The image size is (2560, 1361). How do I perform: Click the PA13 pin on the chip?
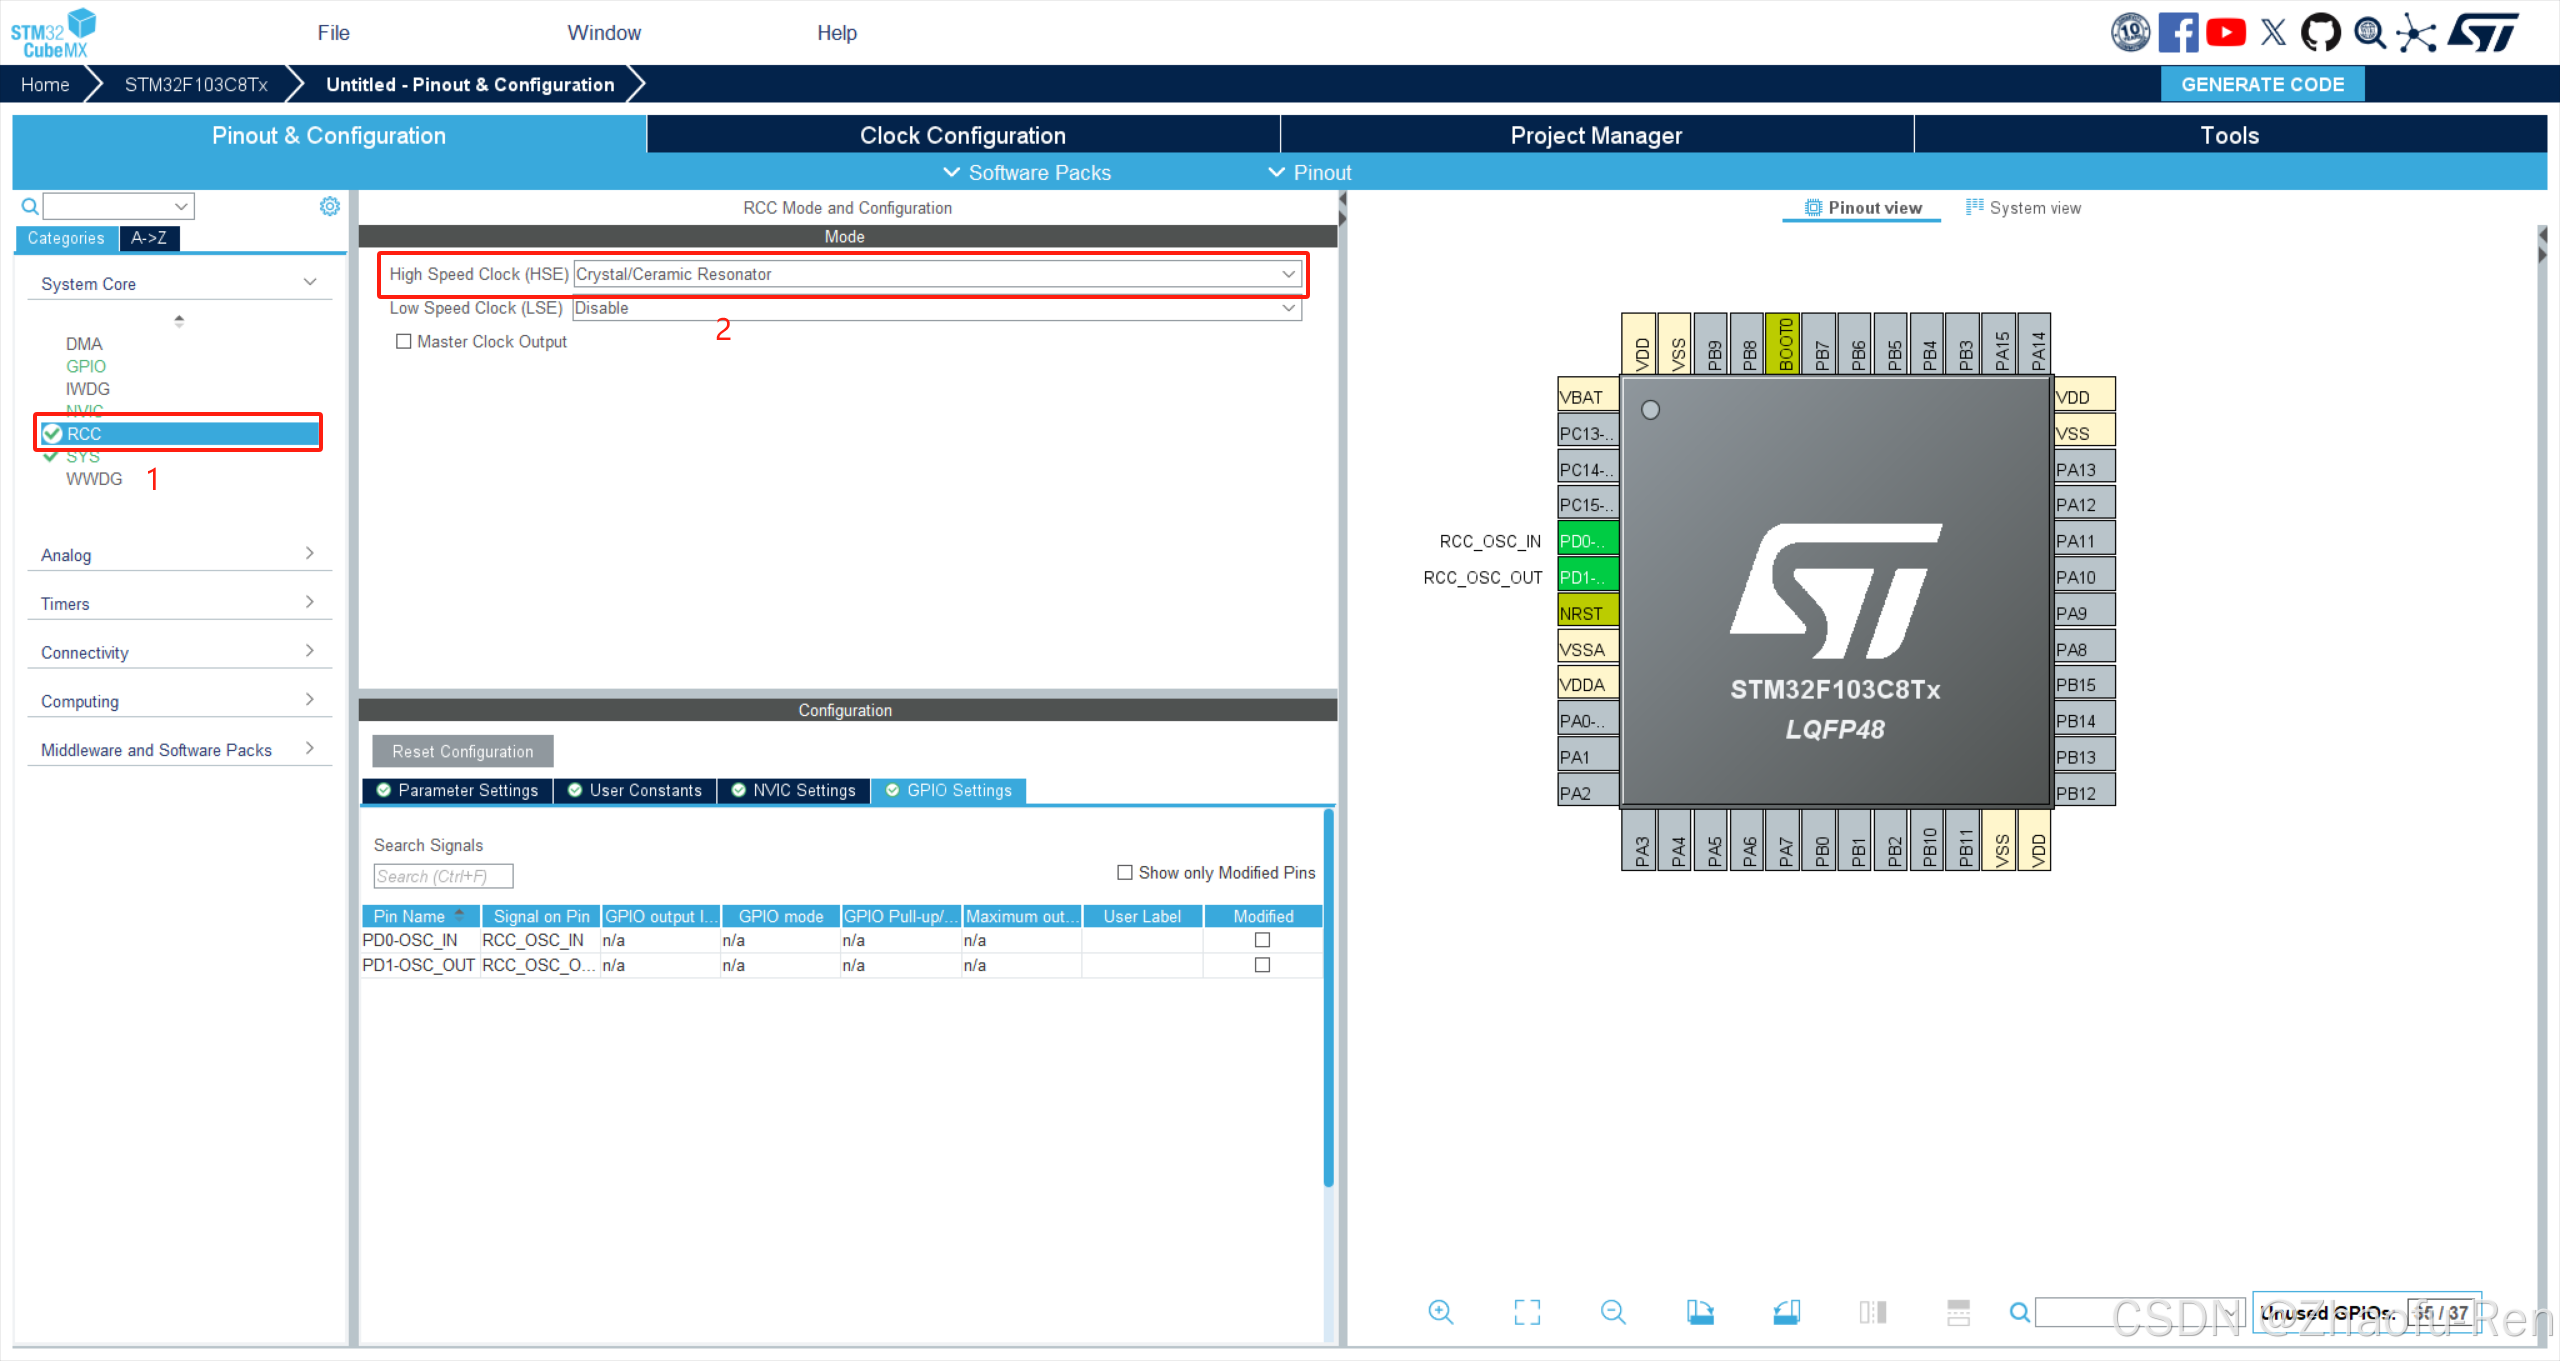(2085, 469)
